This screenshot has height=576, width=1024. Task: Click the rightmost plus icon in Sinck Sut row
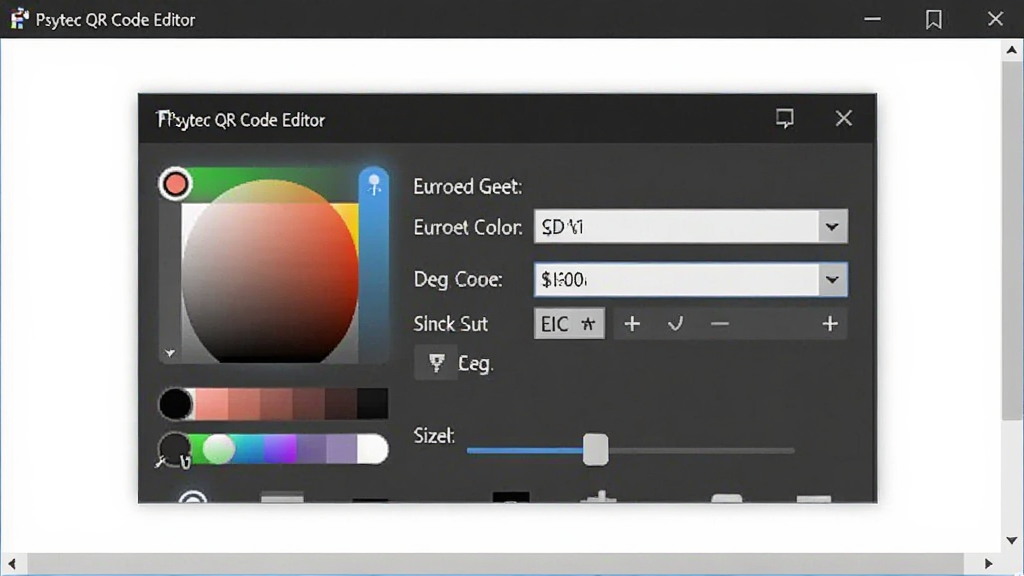[830, 324]
